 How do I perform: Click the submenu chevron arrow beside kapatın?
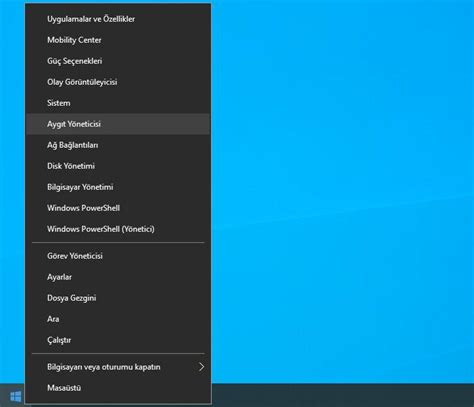point(201,367)
